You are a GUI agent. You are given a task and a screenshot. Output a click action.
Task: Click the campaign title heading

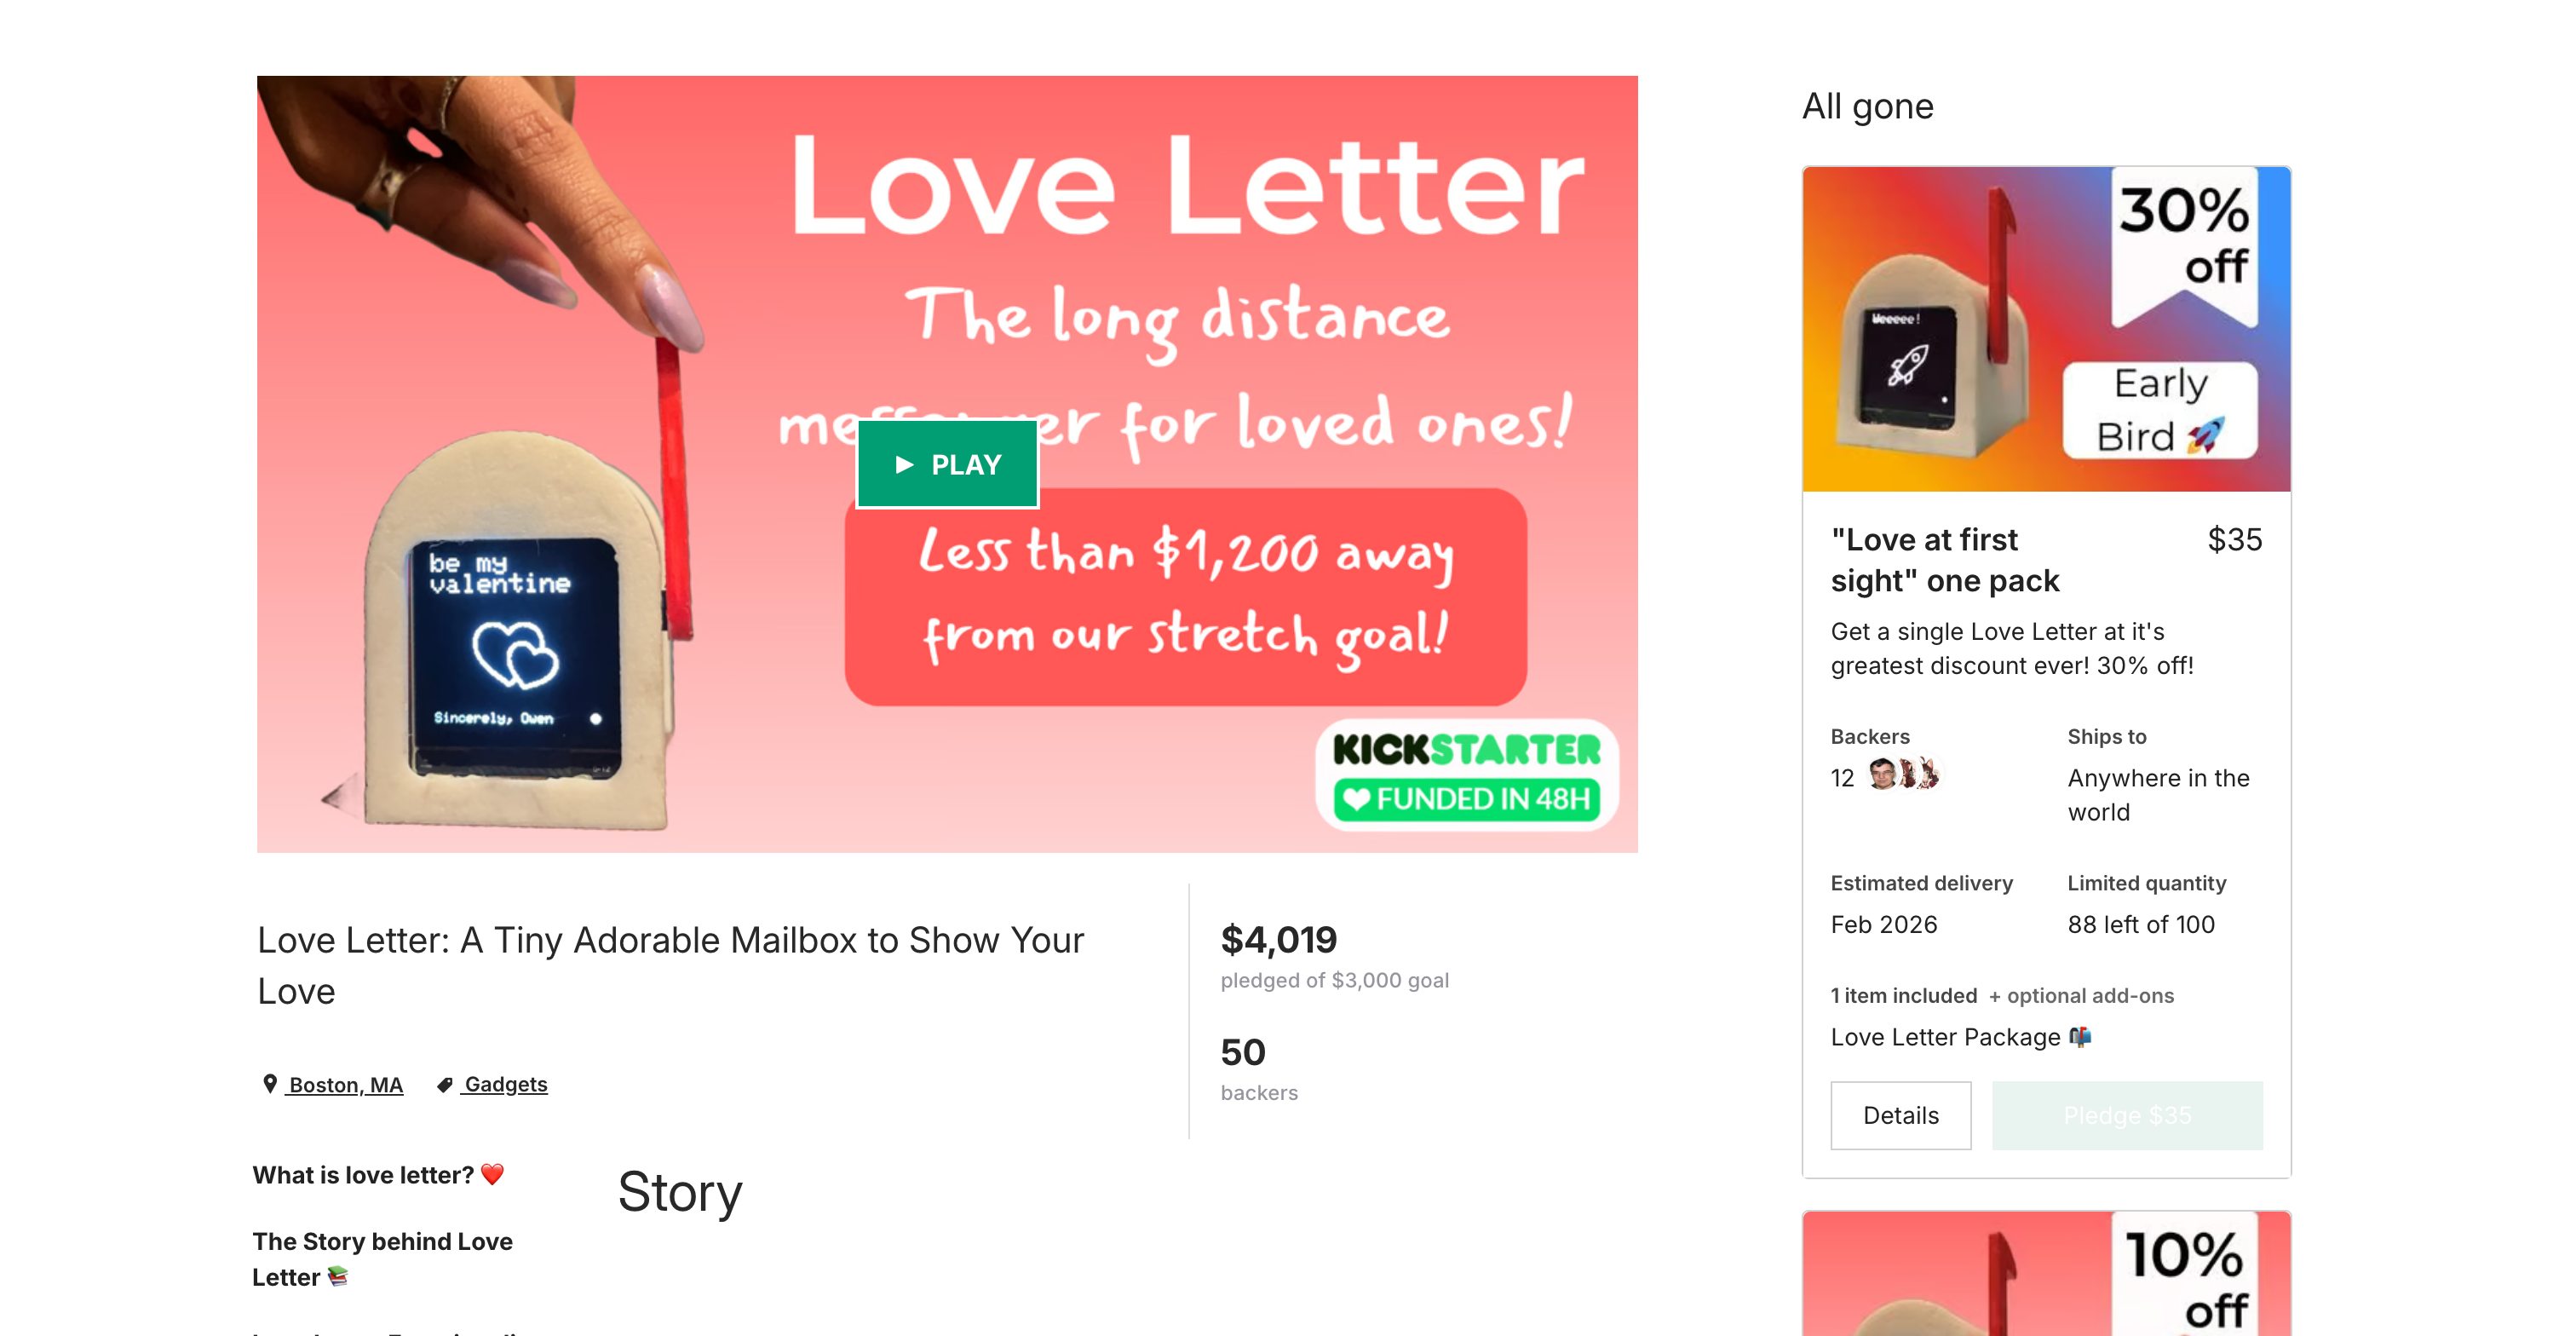tap(670, 965)
